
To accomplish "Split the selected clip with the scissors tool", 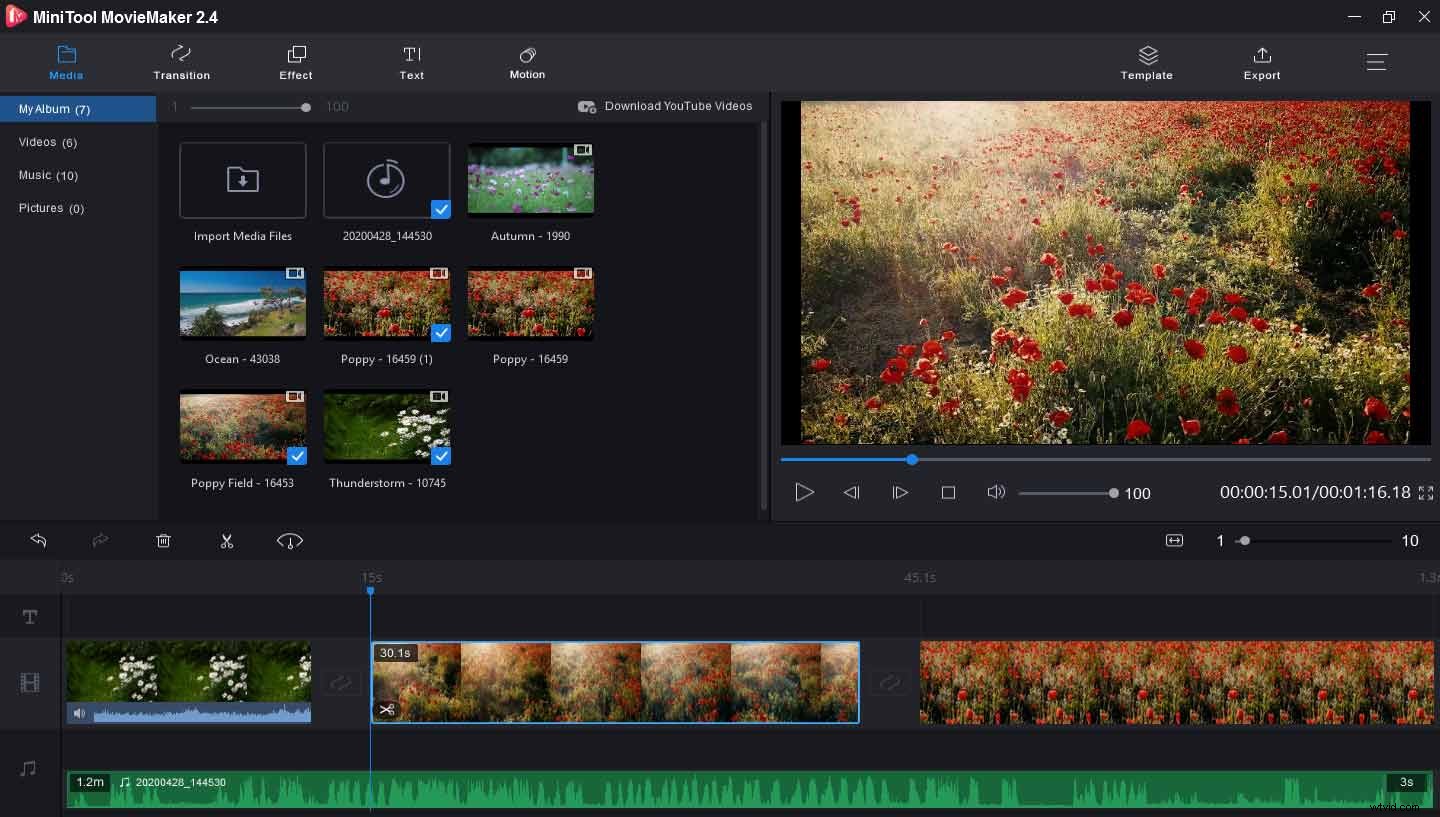I will 227,540.
